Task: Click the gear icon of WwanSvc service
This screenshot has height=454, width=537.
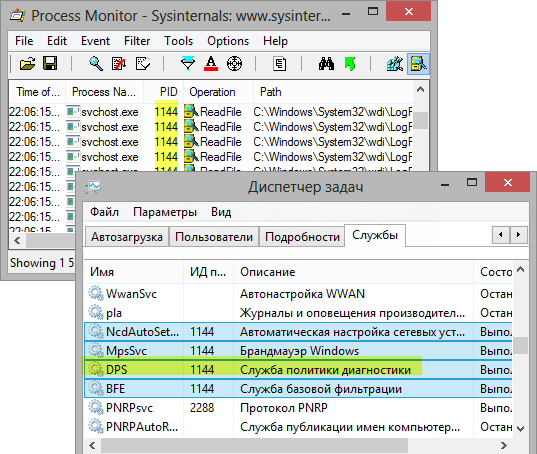Action: [96, 294]
